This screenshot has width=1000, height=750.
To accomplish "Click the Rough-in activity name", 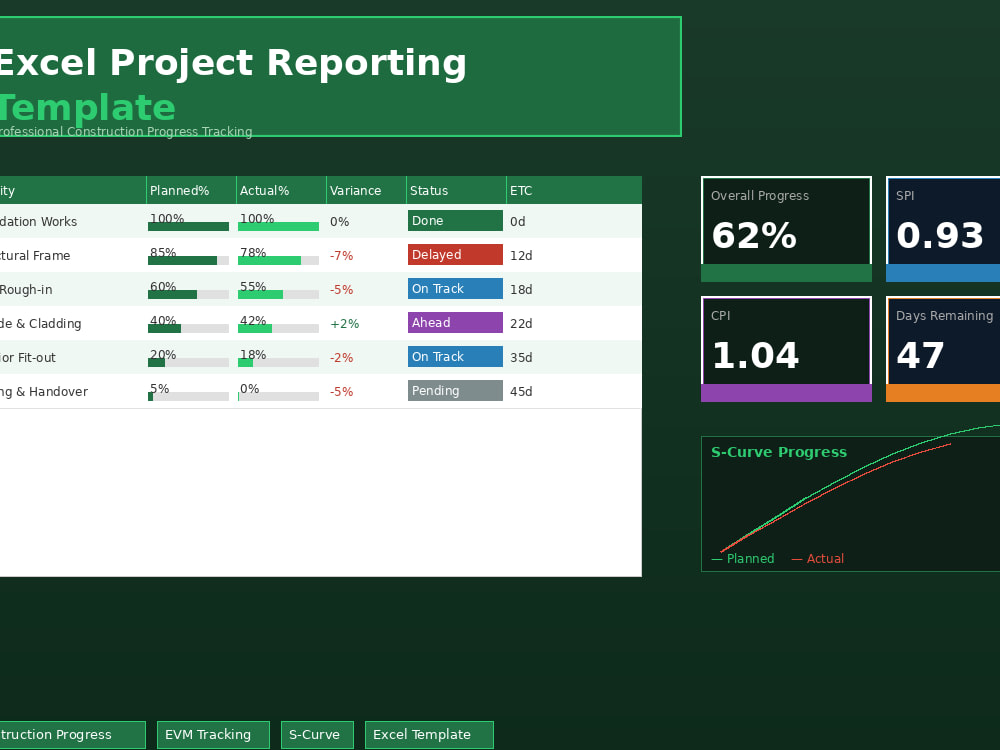I will (26, 290).
